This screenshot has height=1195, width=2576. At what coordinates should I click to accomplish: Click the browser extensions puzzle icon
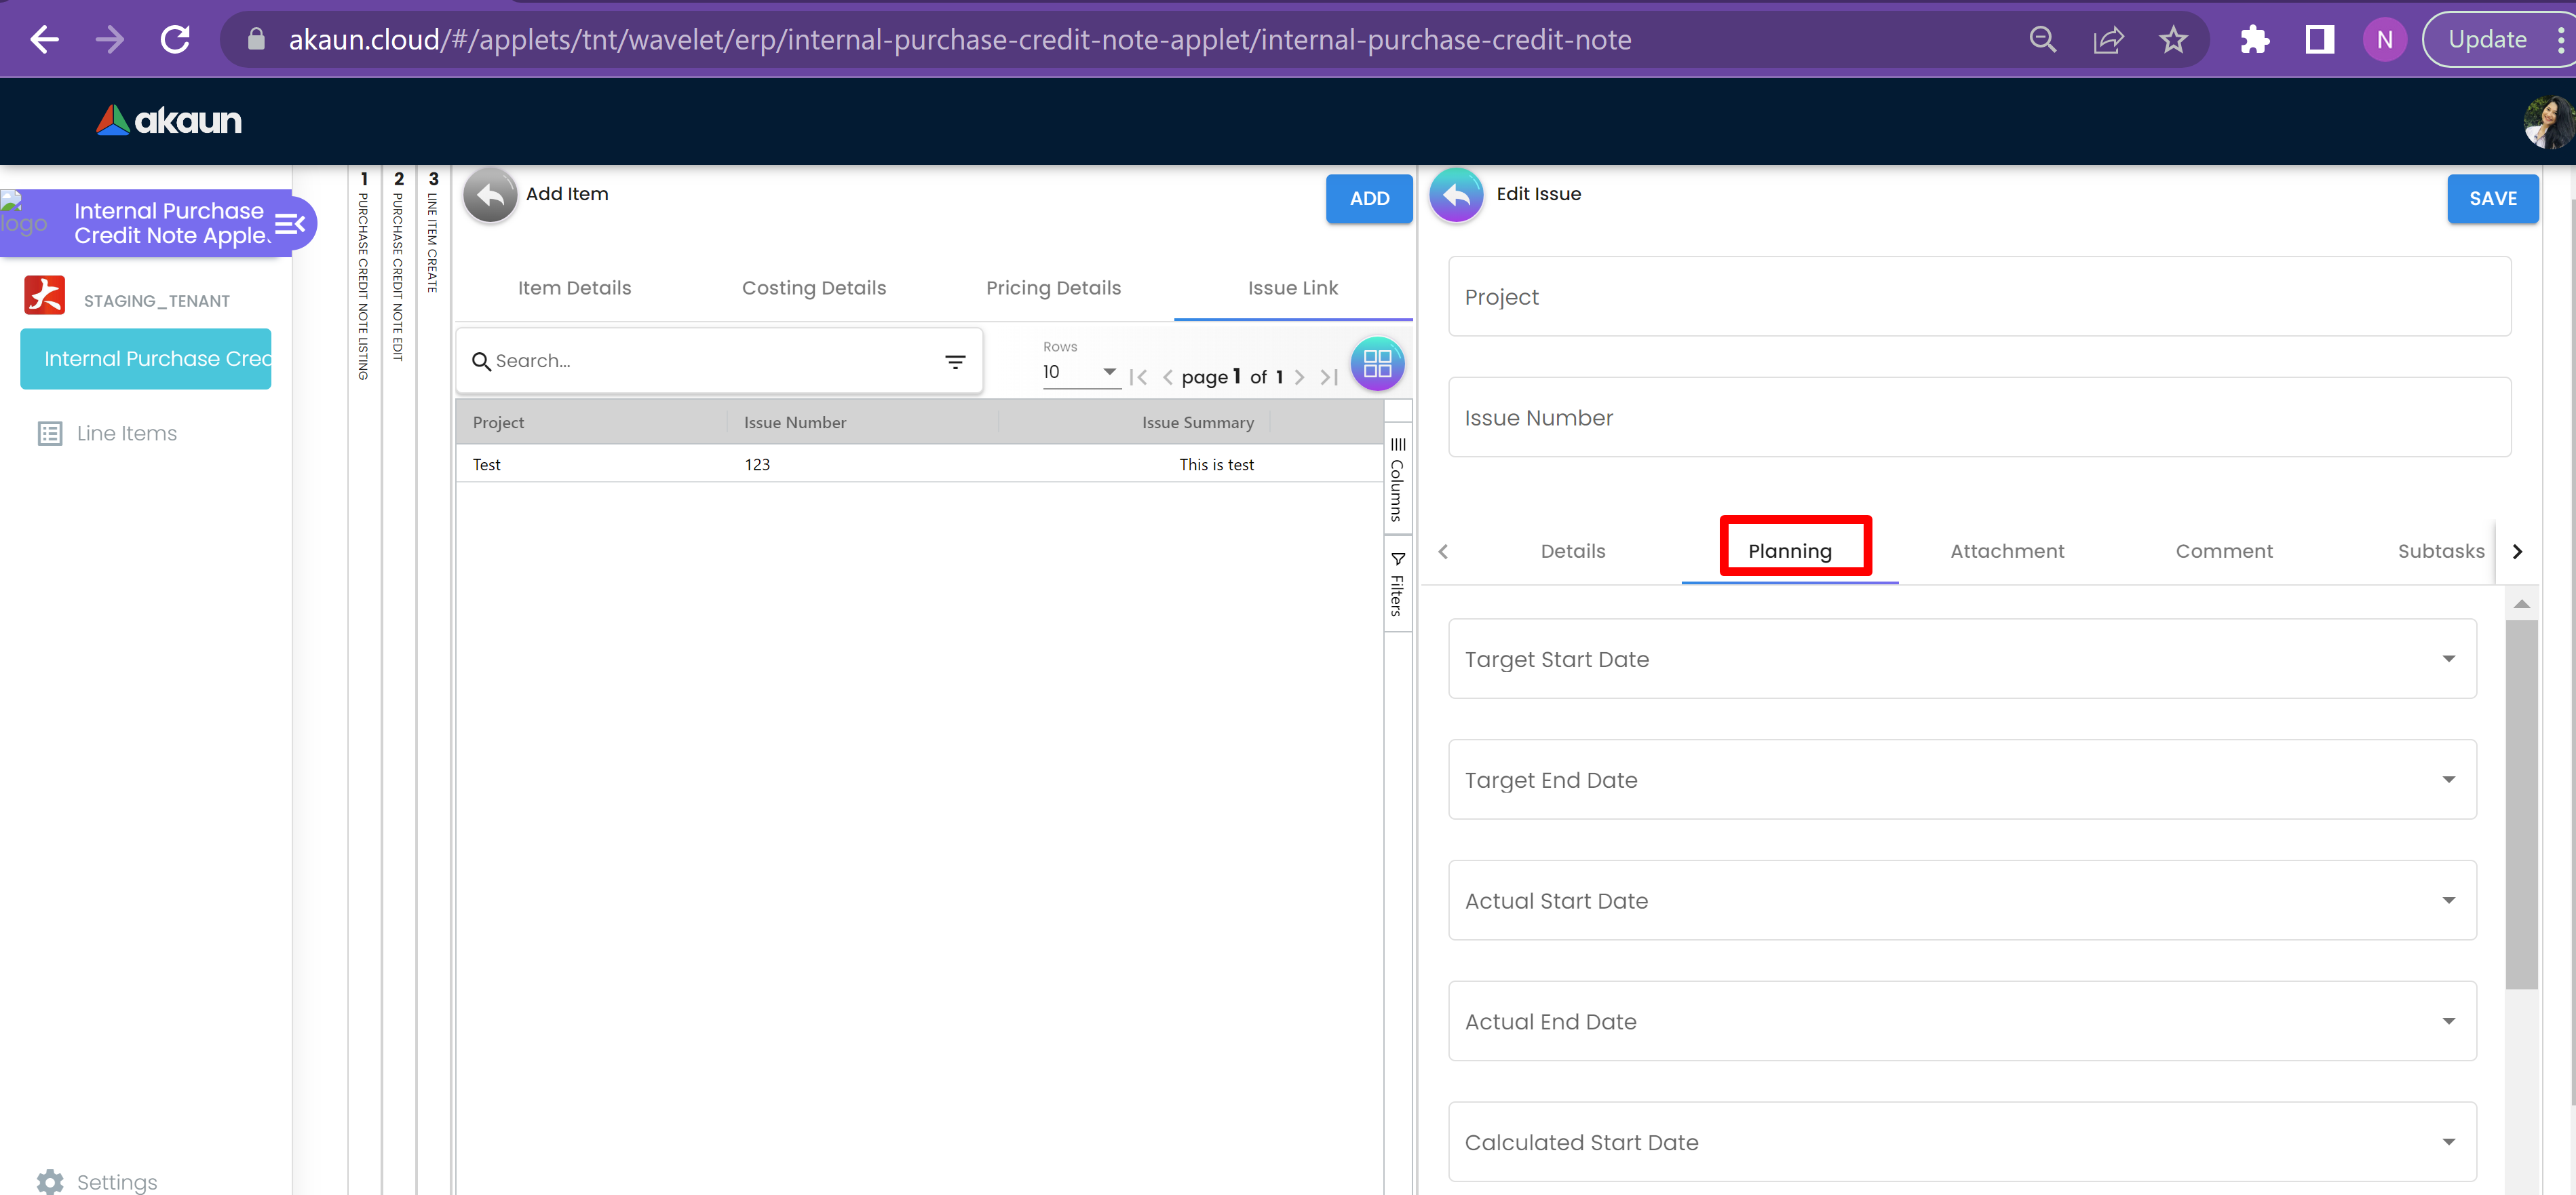[2254, 40]
